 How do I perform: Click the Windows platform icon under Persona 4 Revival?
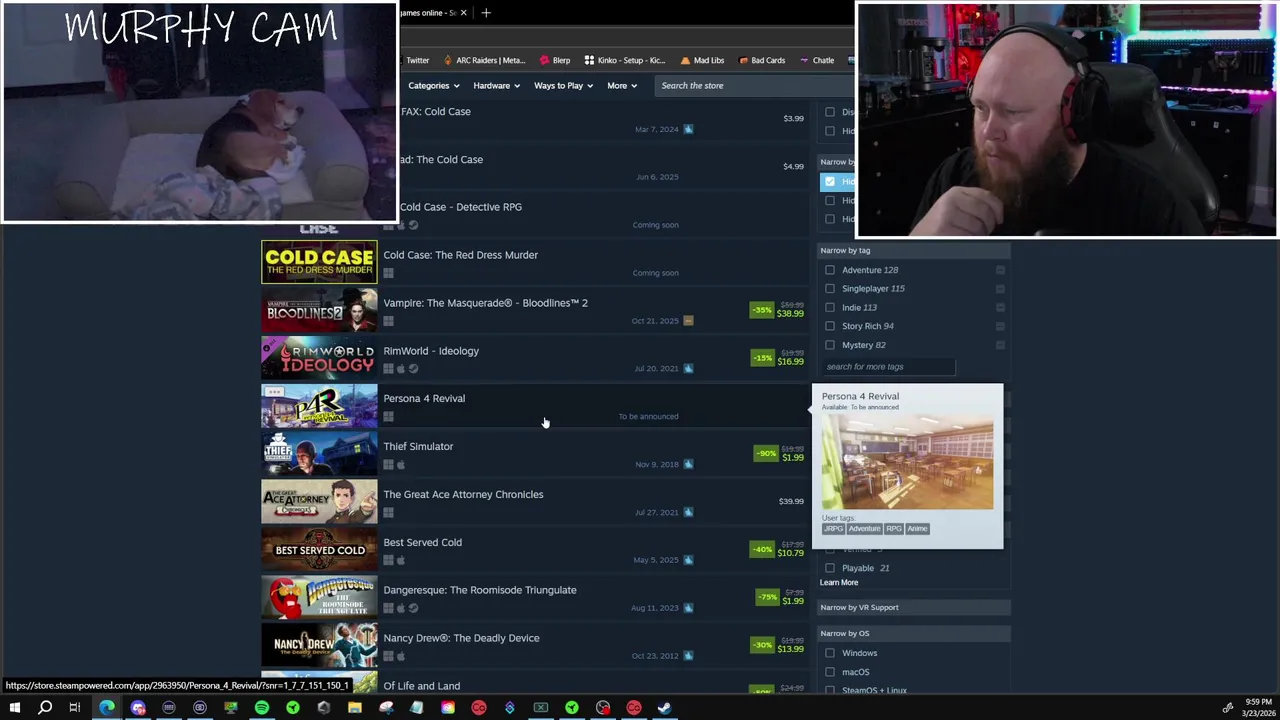388,417
